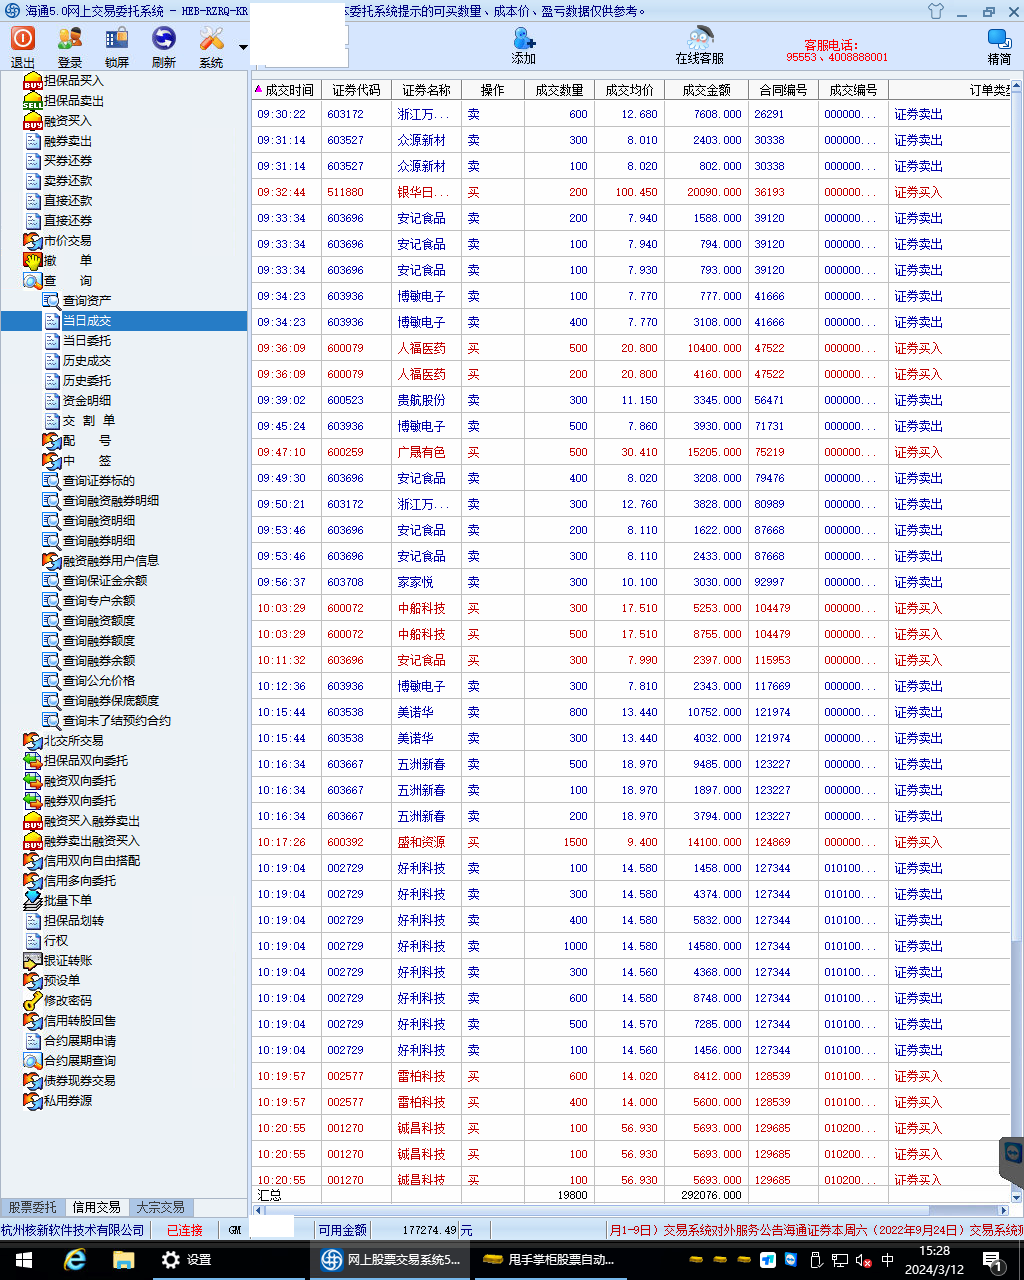Switch to the 股票委托 tab
This screenshot has width=1024, height=1280.
(x=33, y=1207)
